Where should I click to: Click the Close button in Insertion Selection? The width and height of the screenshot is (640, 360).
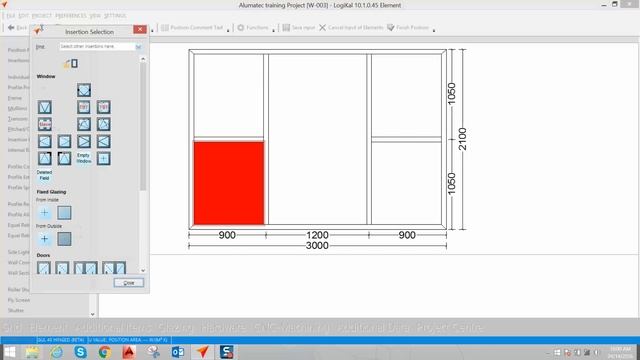[129, 282]
